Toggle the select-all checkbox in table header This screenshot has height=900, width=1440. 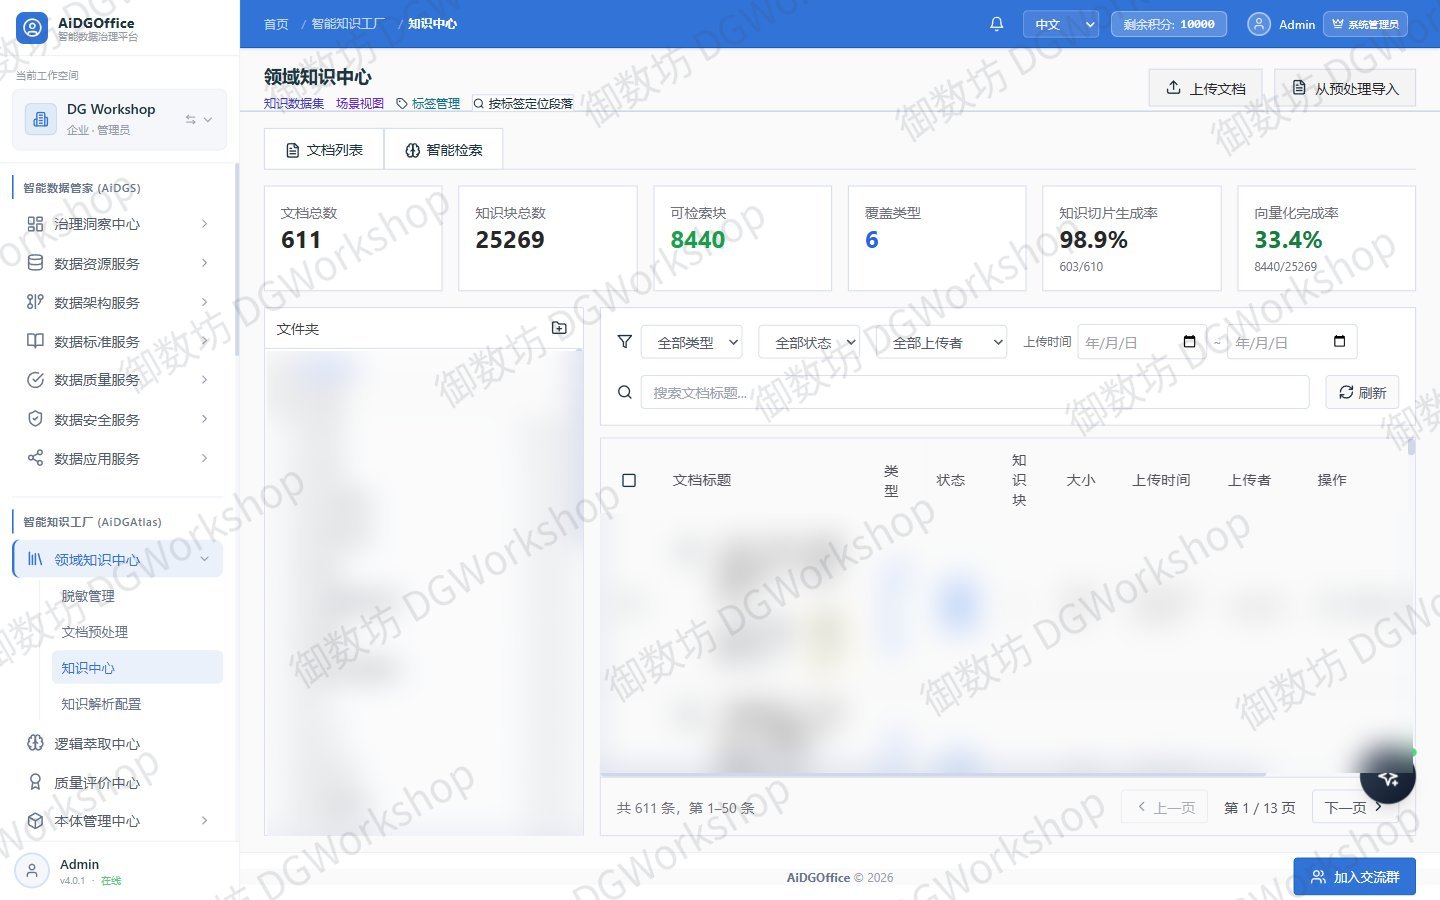(629, 480)
